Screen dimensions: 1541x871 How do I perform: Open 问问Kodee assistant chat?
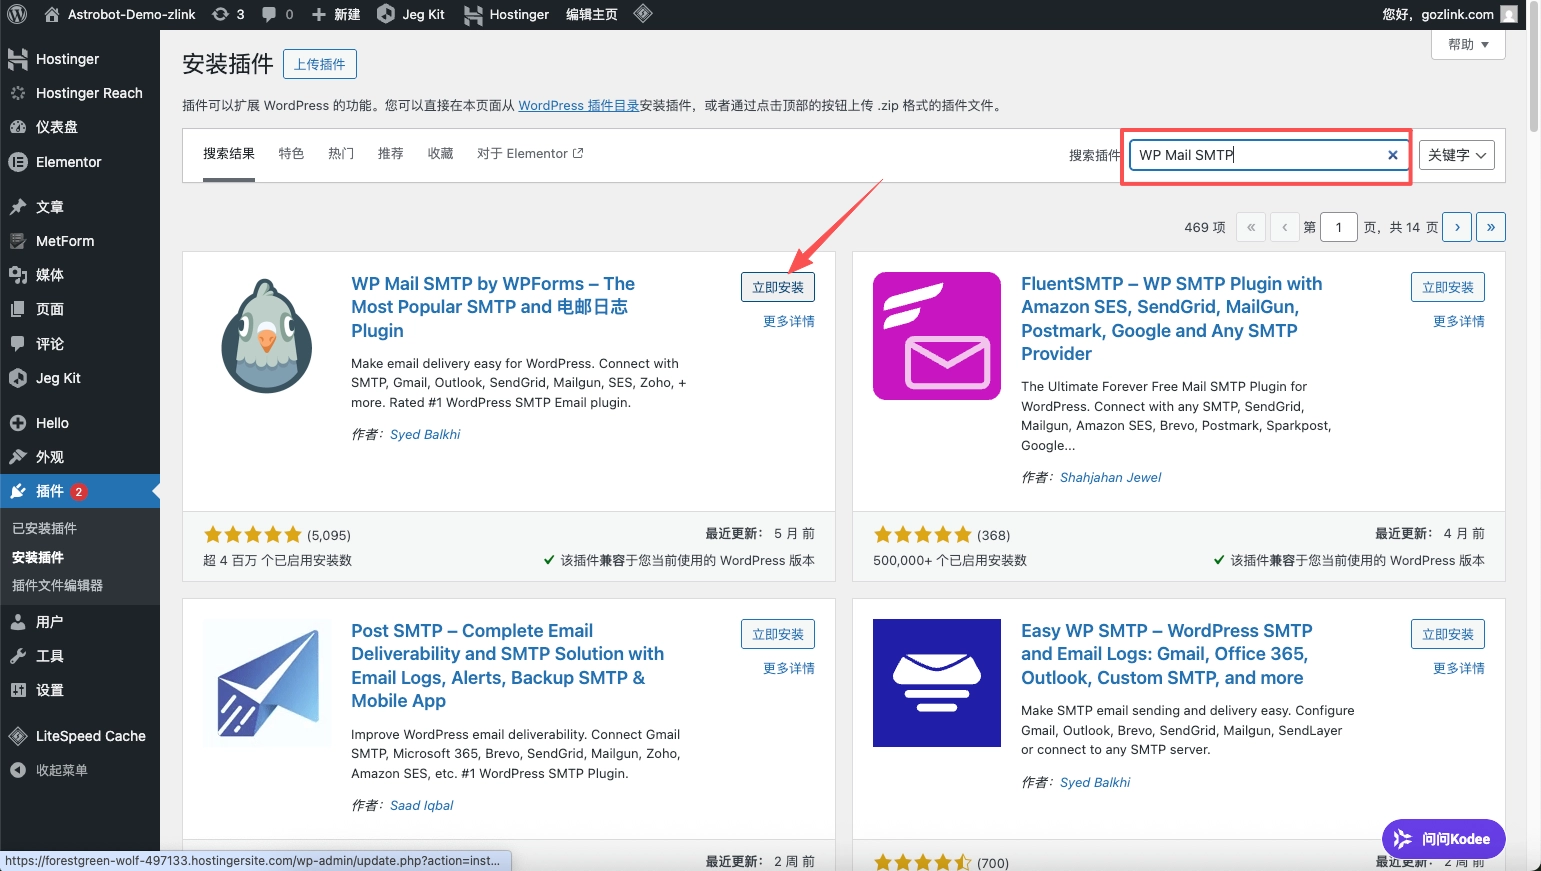point(1444,839)
